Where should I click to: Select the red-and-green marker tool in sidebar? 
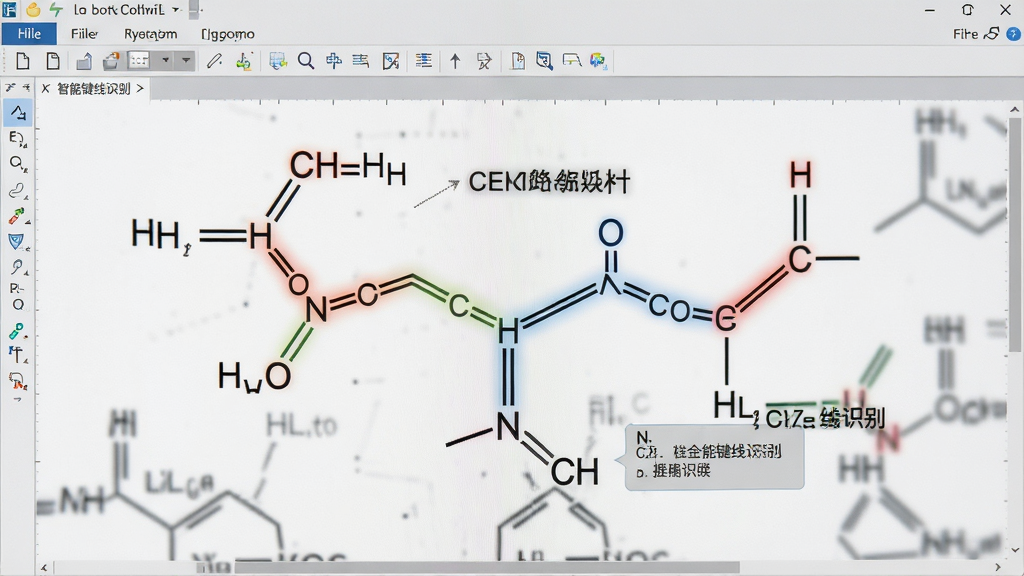[x=17, y=216]
